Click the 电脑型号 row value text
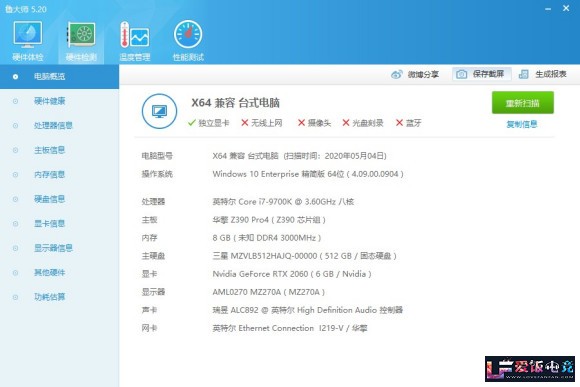Viewport: 580px width, 387px height. [300, 156]
